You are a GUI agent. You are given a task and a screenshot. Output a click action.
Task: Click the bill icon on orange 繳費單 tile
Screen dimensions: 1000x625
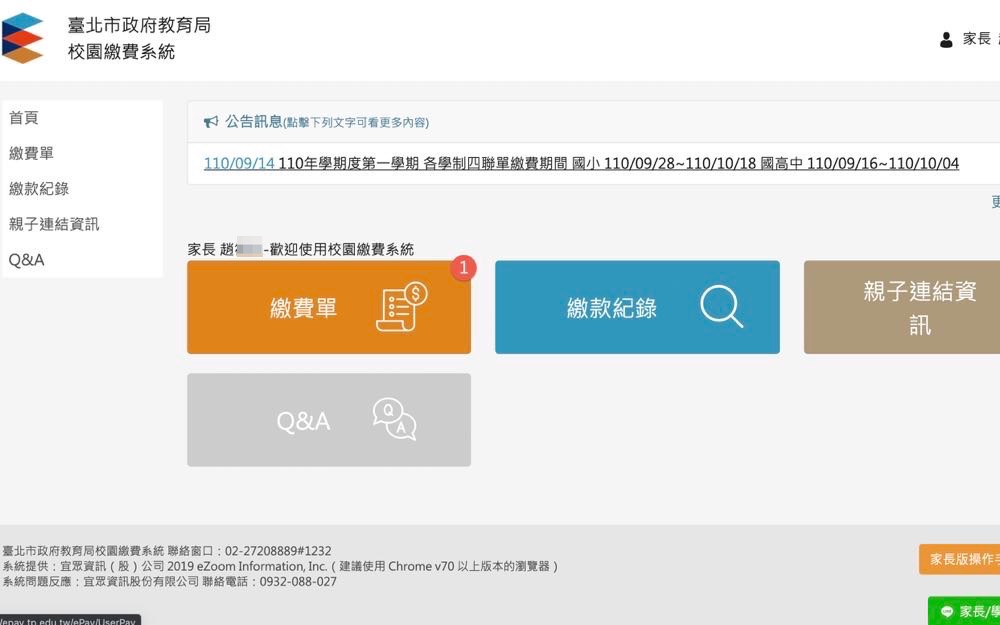[402, 307]
